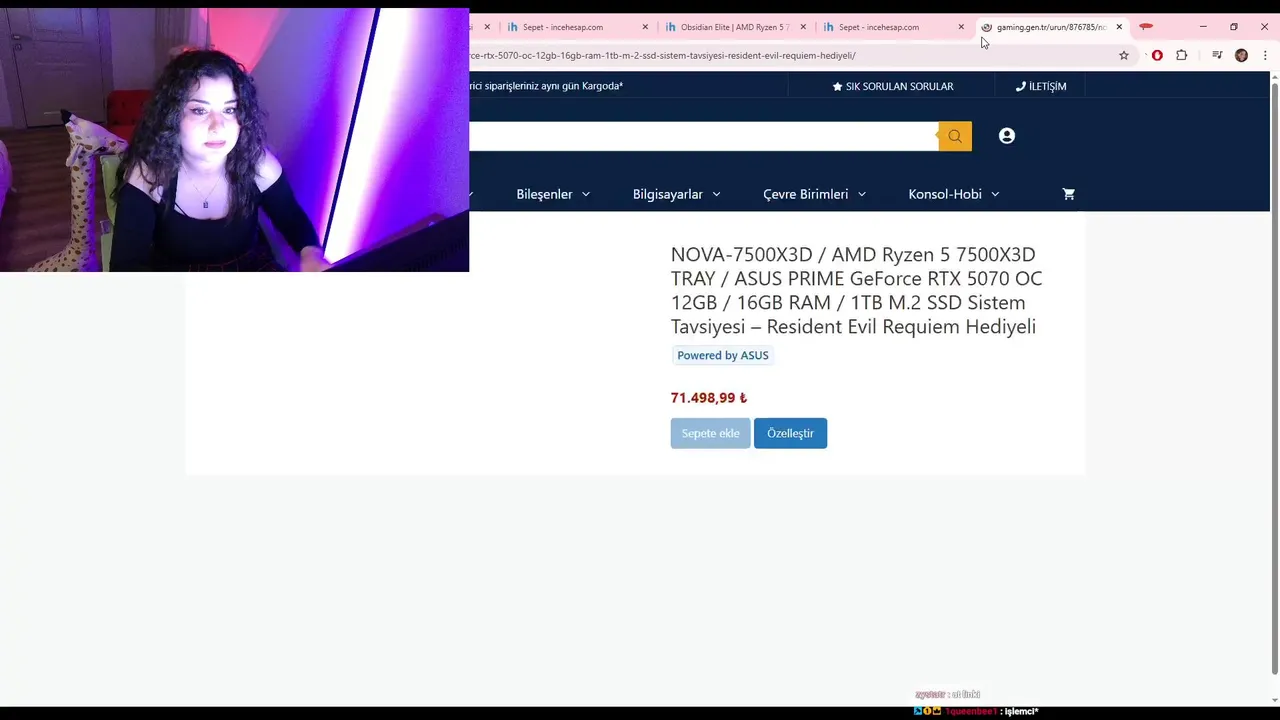The width and height of the screenshot is (1280, 720).
Task: Click the Özelleştir button
Action: pyautogui.click(x=790, y=433)
